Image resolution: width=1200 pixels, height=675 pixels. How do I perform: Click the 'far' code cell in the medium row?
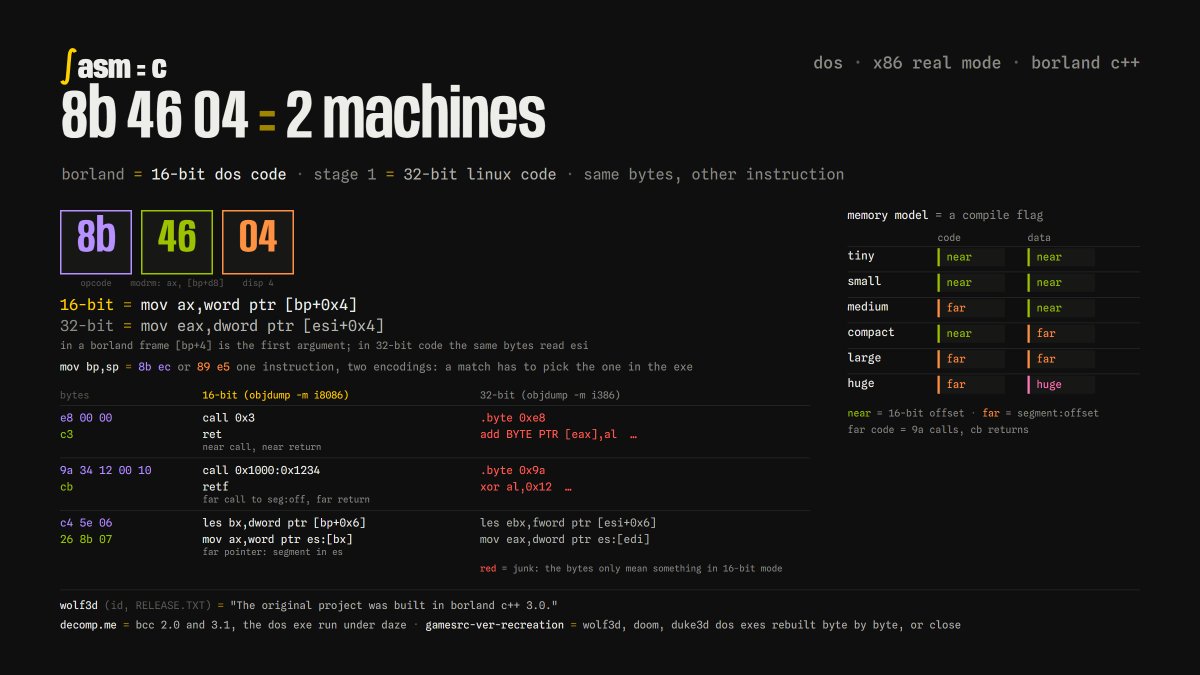(x=971, y=308)
